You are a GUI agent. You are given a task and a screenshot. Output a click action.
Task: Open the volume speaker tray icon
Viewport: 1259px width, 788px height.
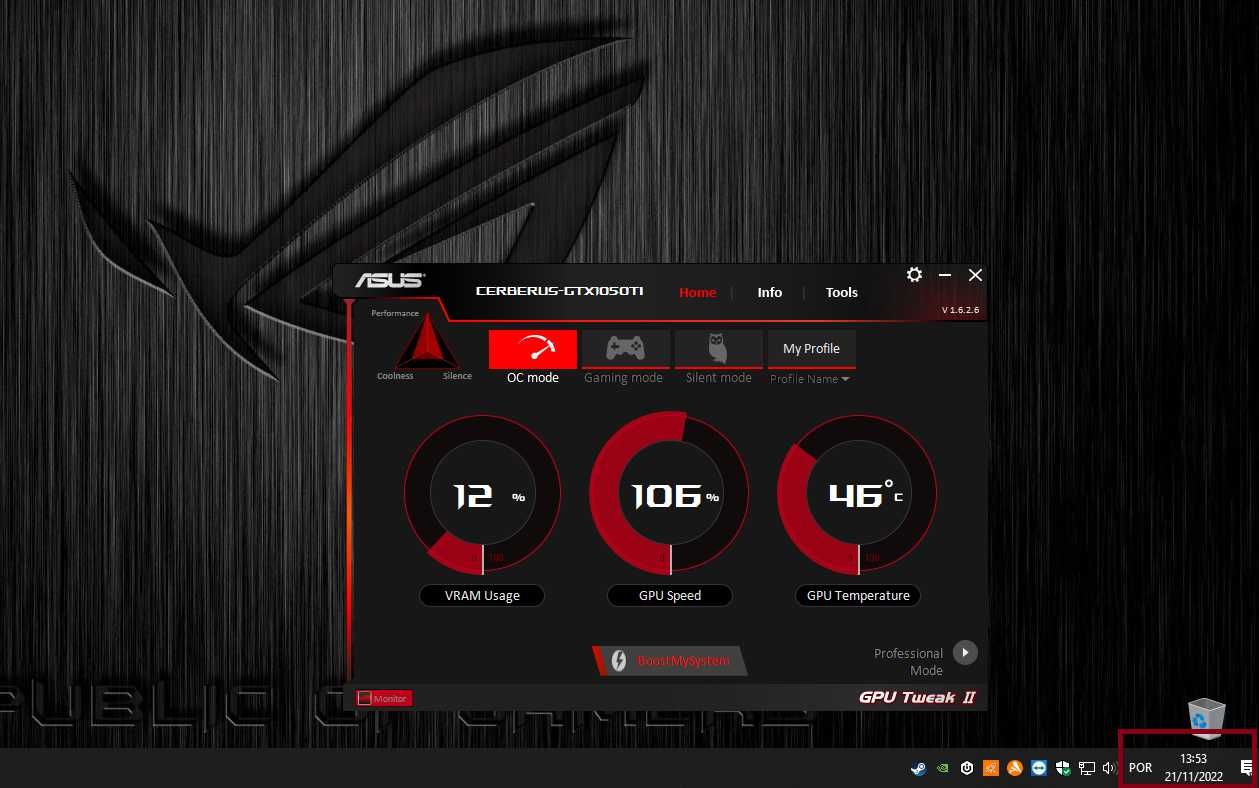[1109, 768]
